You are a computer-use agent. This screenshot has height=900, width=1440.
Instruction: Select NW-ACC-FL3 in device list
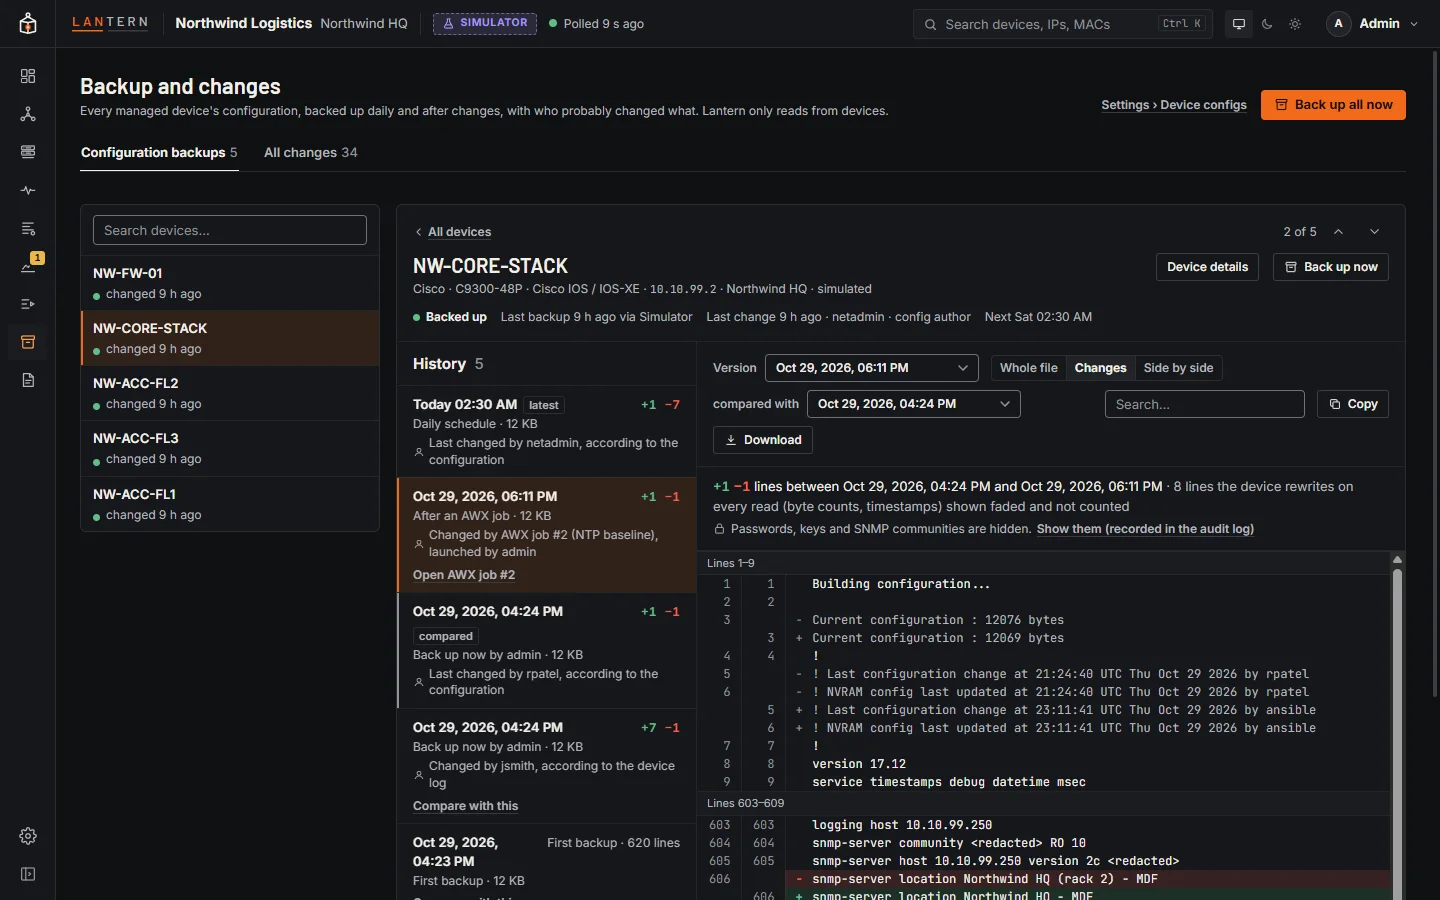point(230,448)
